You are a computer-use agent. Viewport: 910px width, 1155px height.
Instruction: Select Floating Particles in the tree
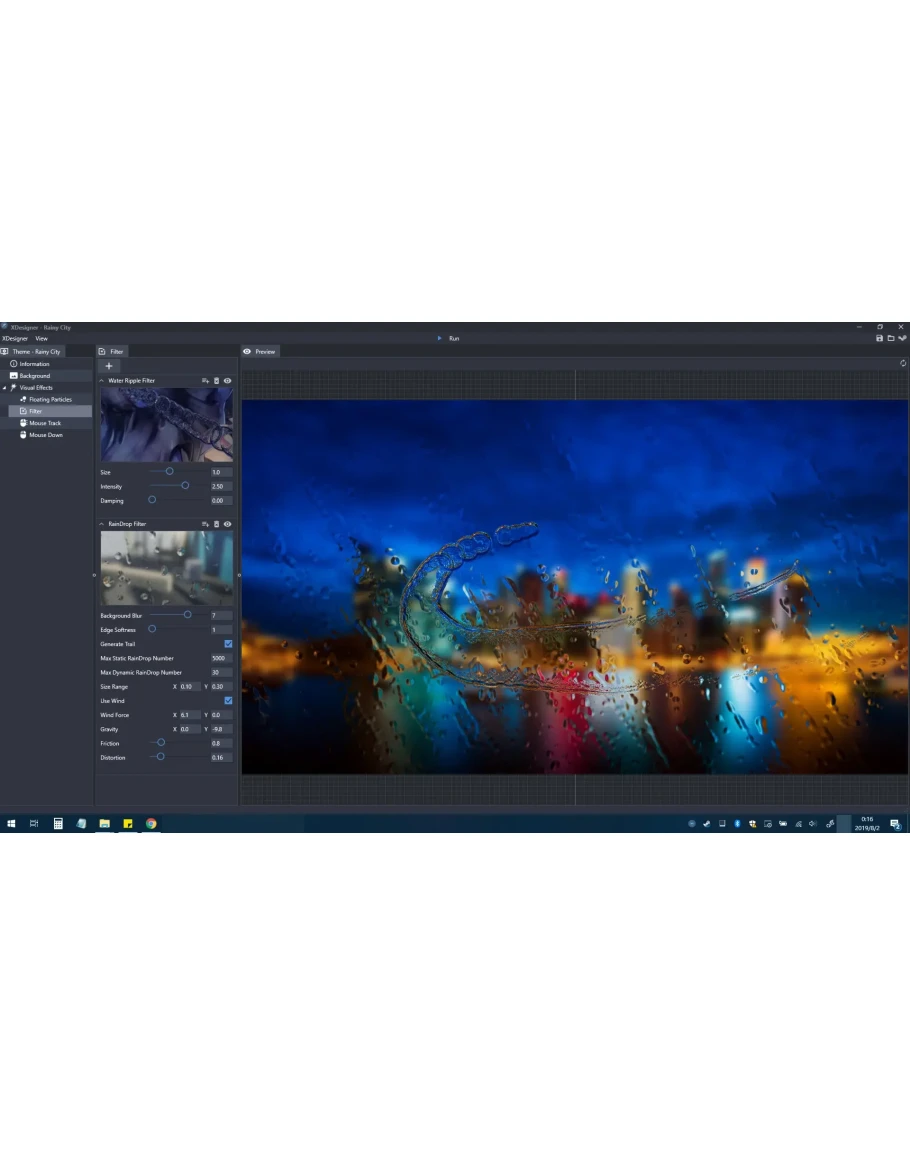click(50, 399)
